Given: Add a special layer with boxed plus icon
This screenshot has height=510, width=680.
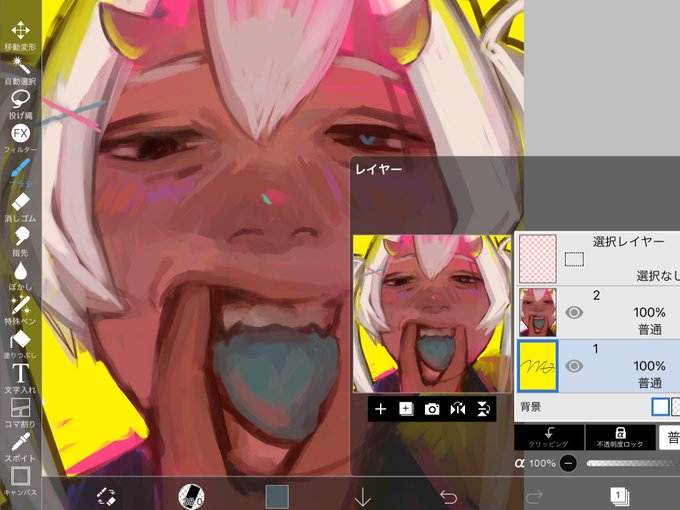Looking at the screenshot, I should 406,409.
